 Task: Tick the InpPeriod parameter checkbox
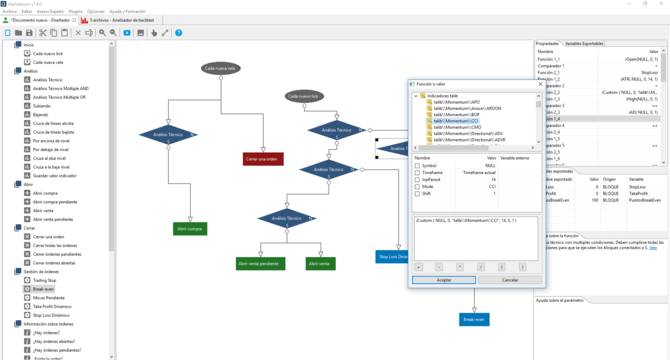tap(417, 180)
